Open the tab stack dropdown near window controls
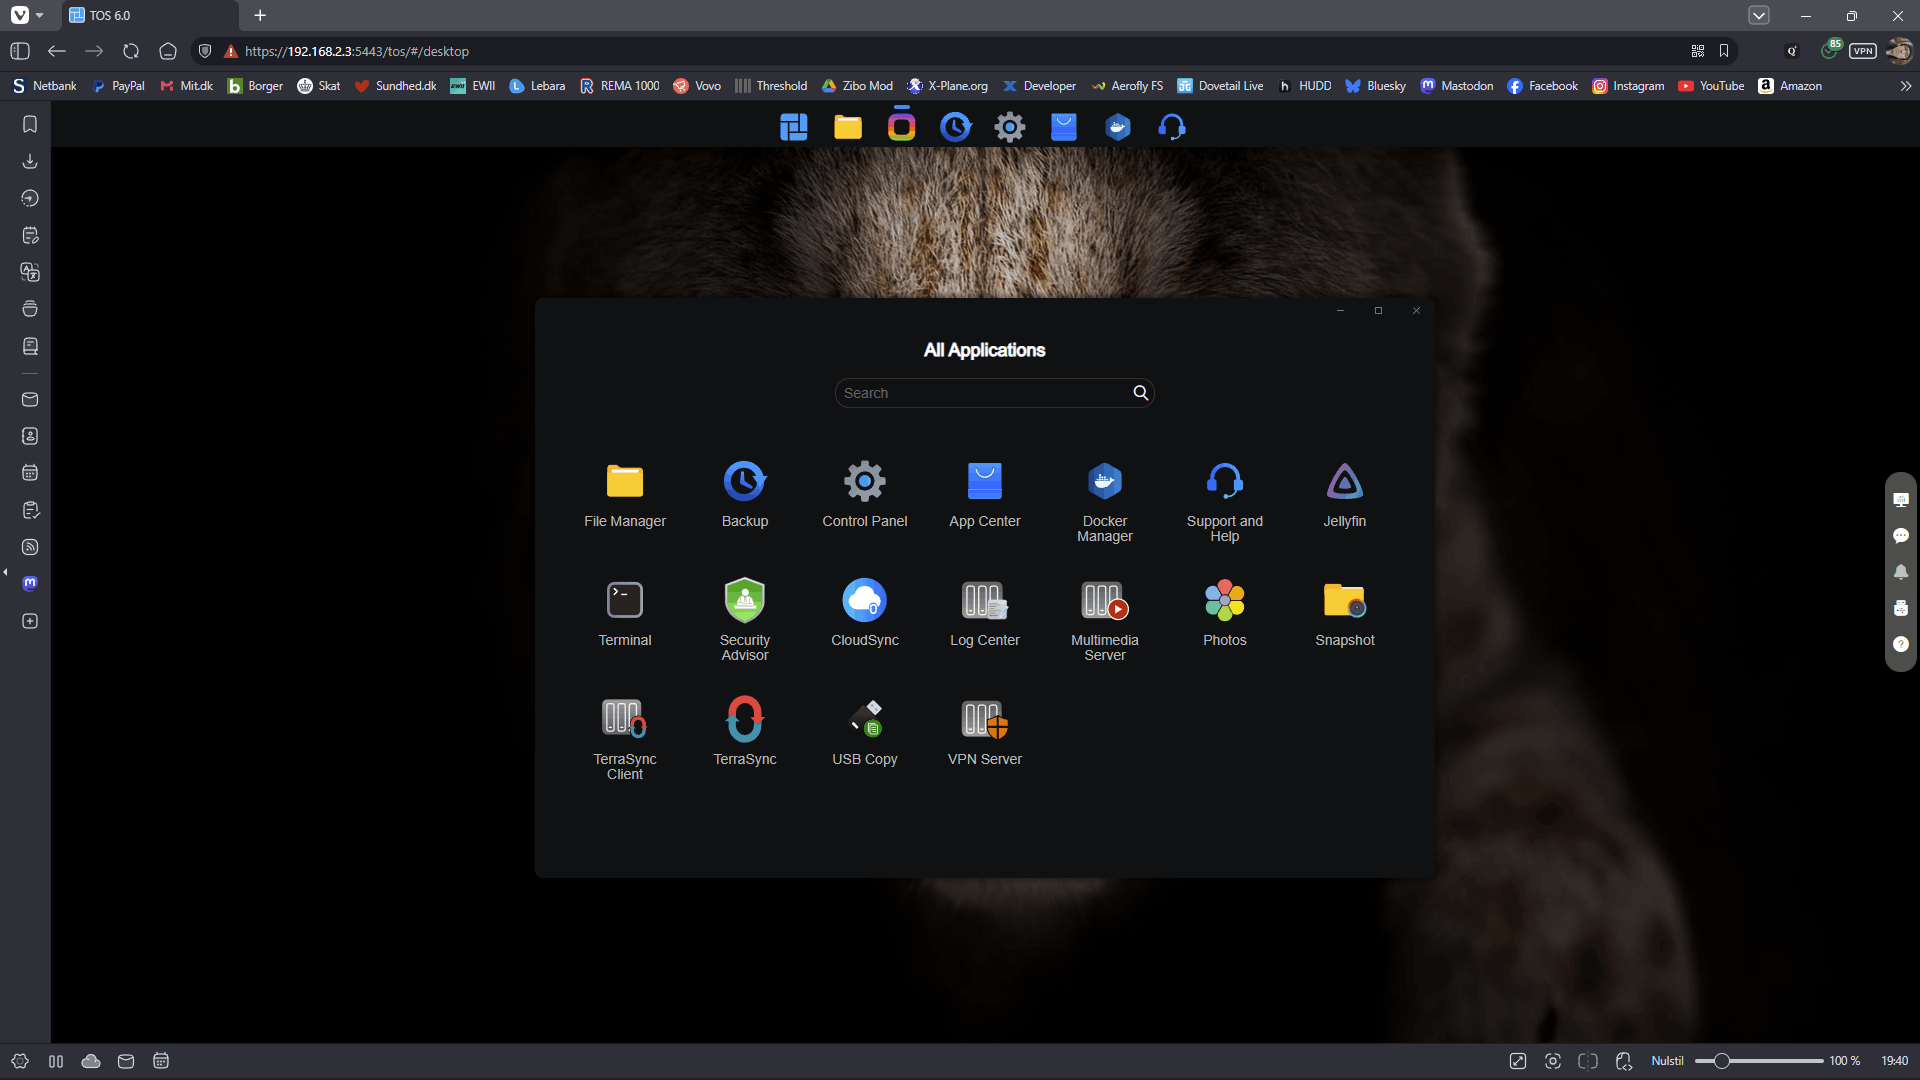Screen dimensions: 1920x1080 coord(1759,15)
